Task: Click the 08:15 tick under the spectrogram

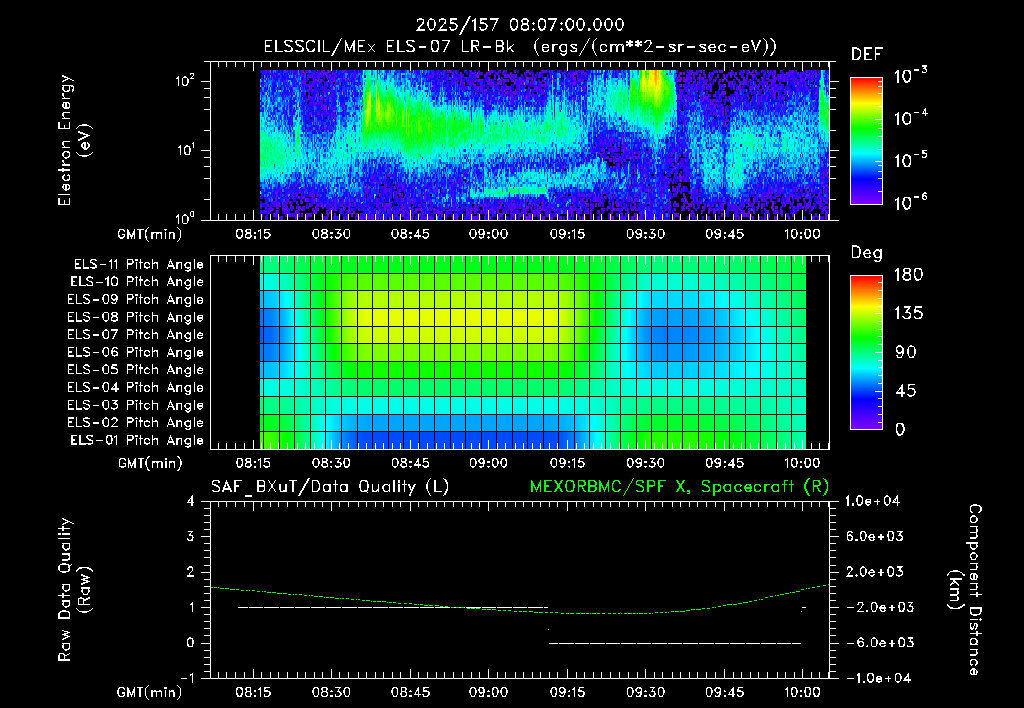Action: coord(253,234)
